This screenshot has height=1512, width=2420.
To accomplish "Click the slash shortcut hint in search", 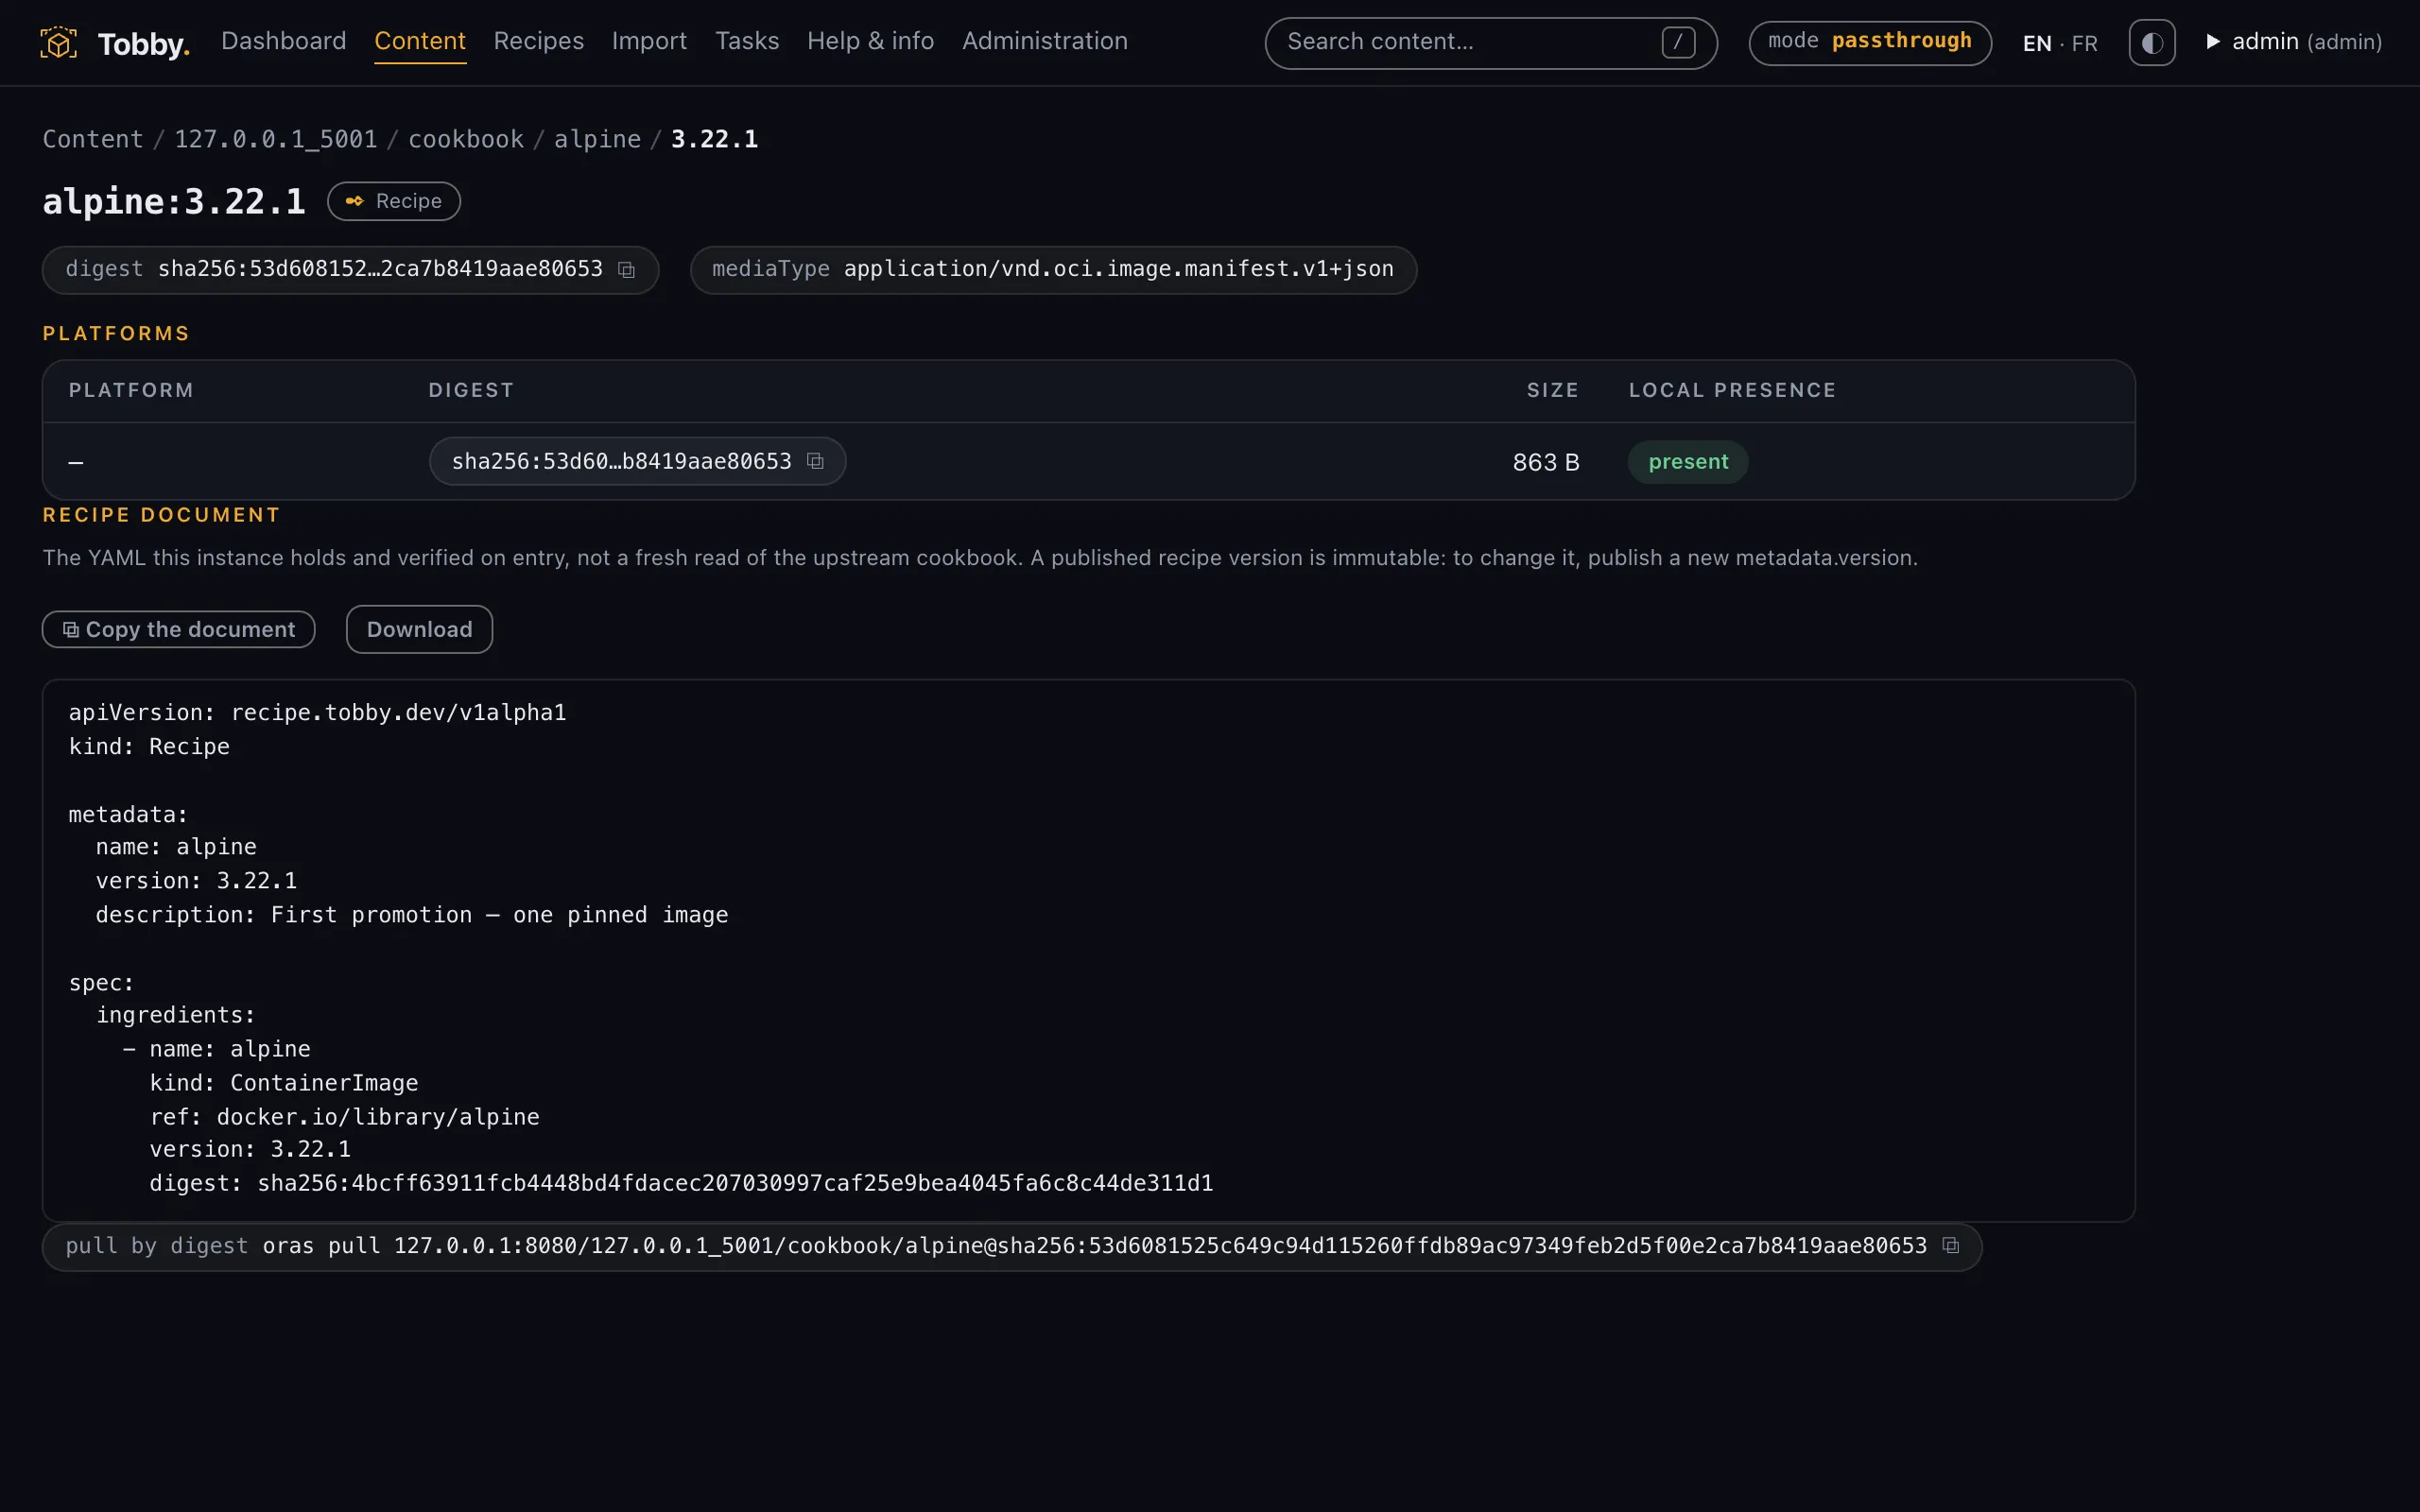I will (1678, 42).
